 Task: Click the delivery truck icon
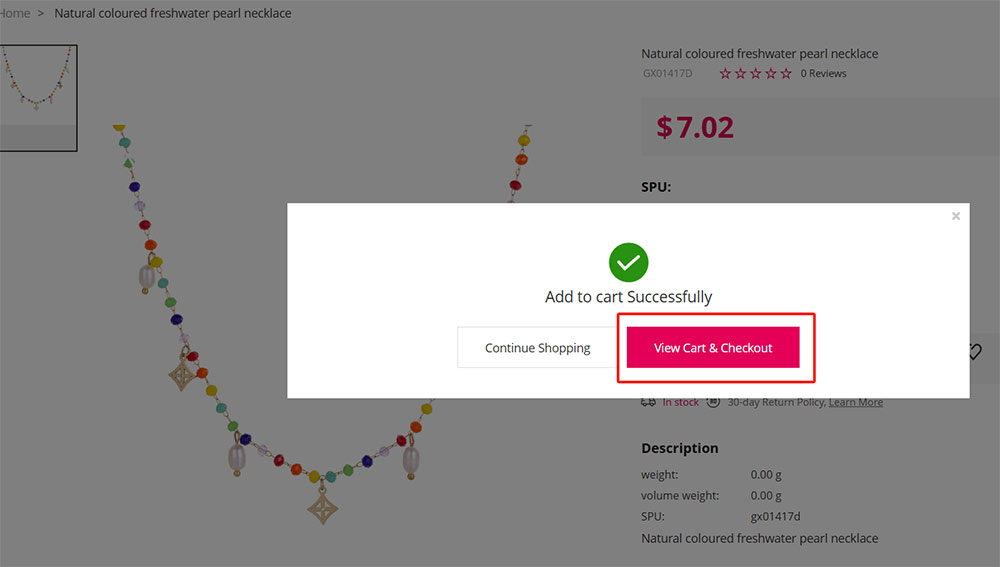tap(648, 402)
